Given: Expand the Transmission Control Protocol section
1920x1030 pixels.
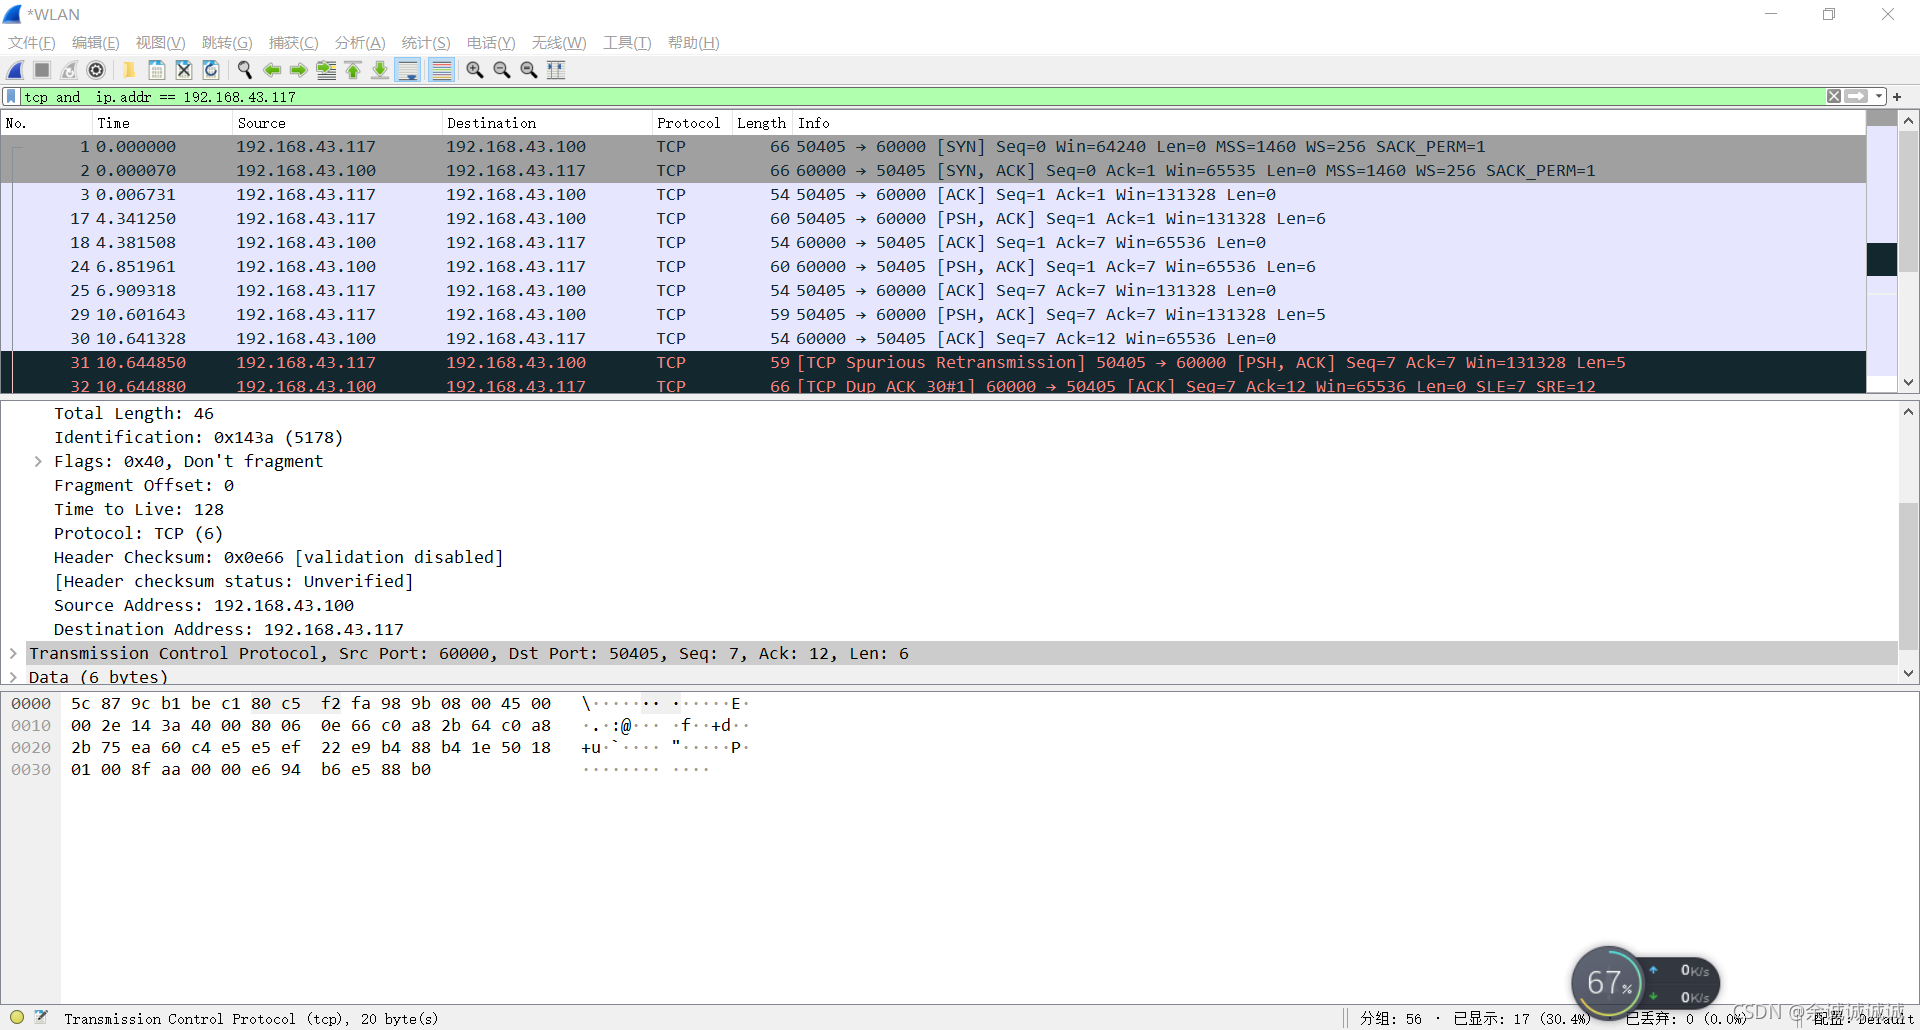Looking at the screenshot, I should point(14,653).
